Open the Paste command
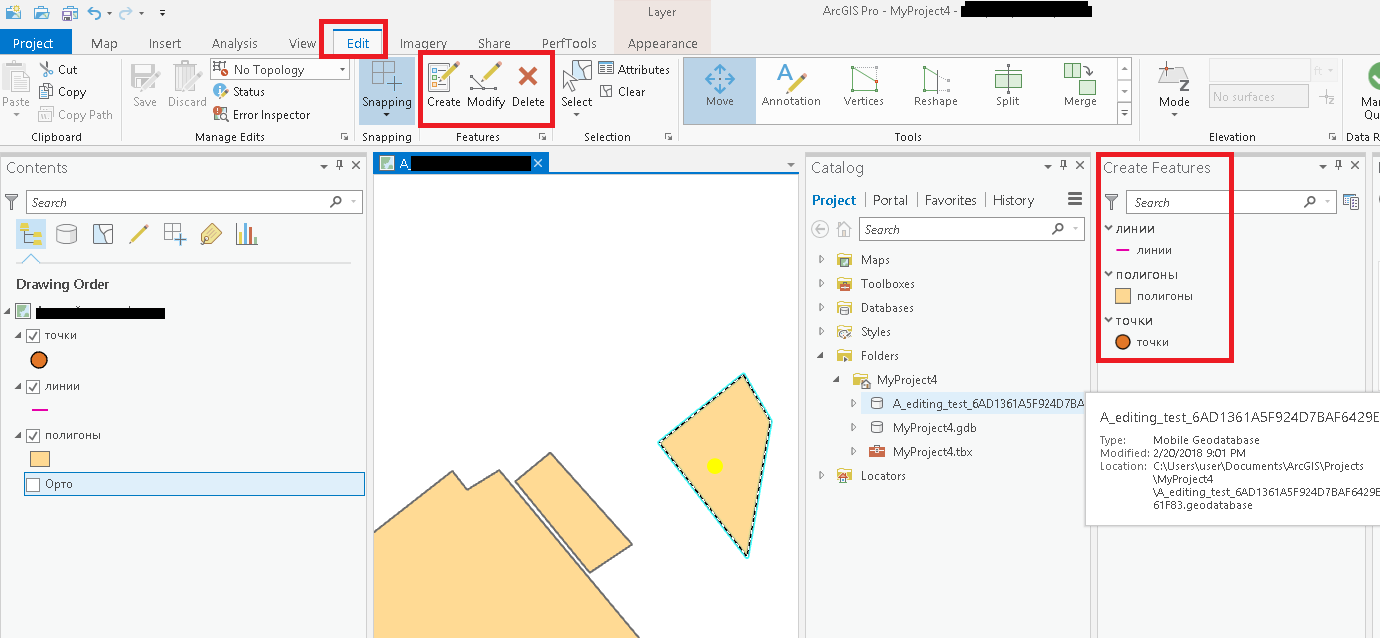 [x=16, y=90]
